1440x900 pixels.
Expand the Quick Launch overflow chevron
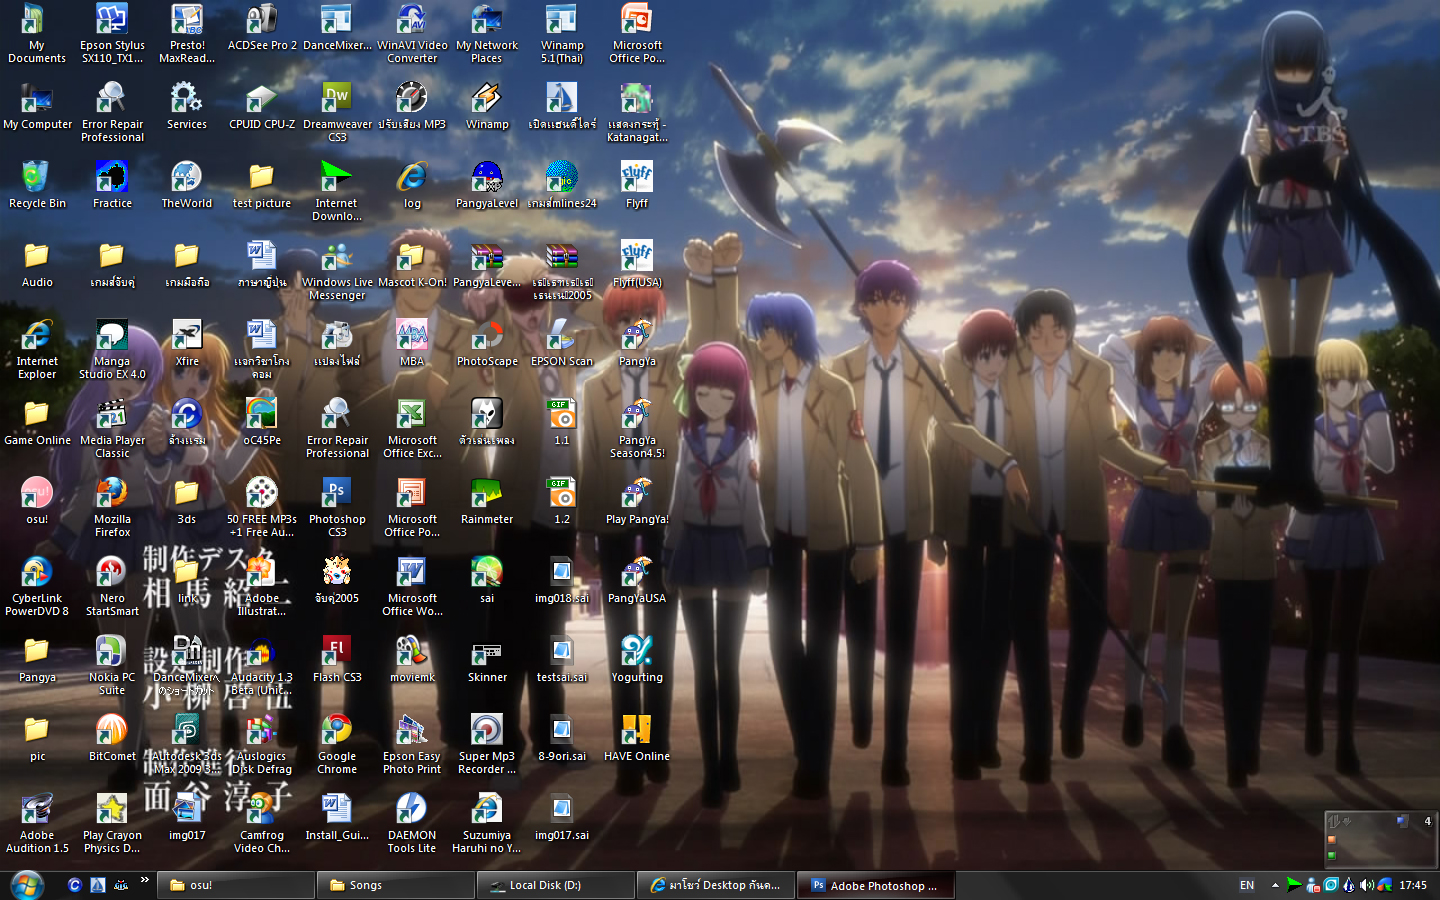(x=145, y=880)
